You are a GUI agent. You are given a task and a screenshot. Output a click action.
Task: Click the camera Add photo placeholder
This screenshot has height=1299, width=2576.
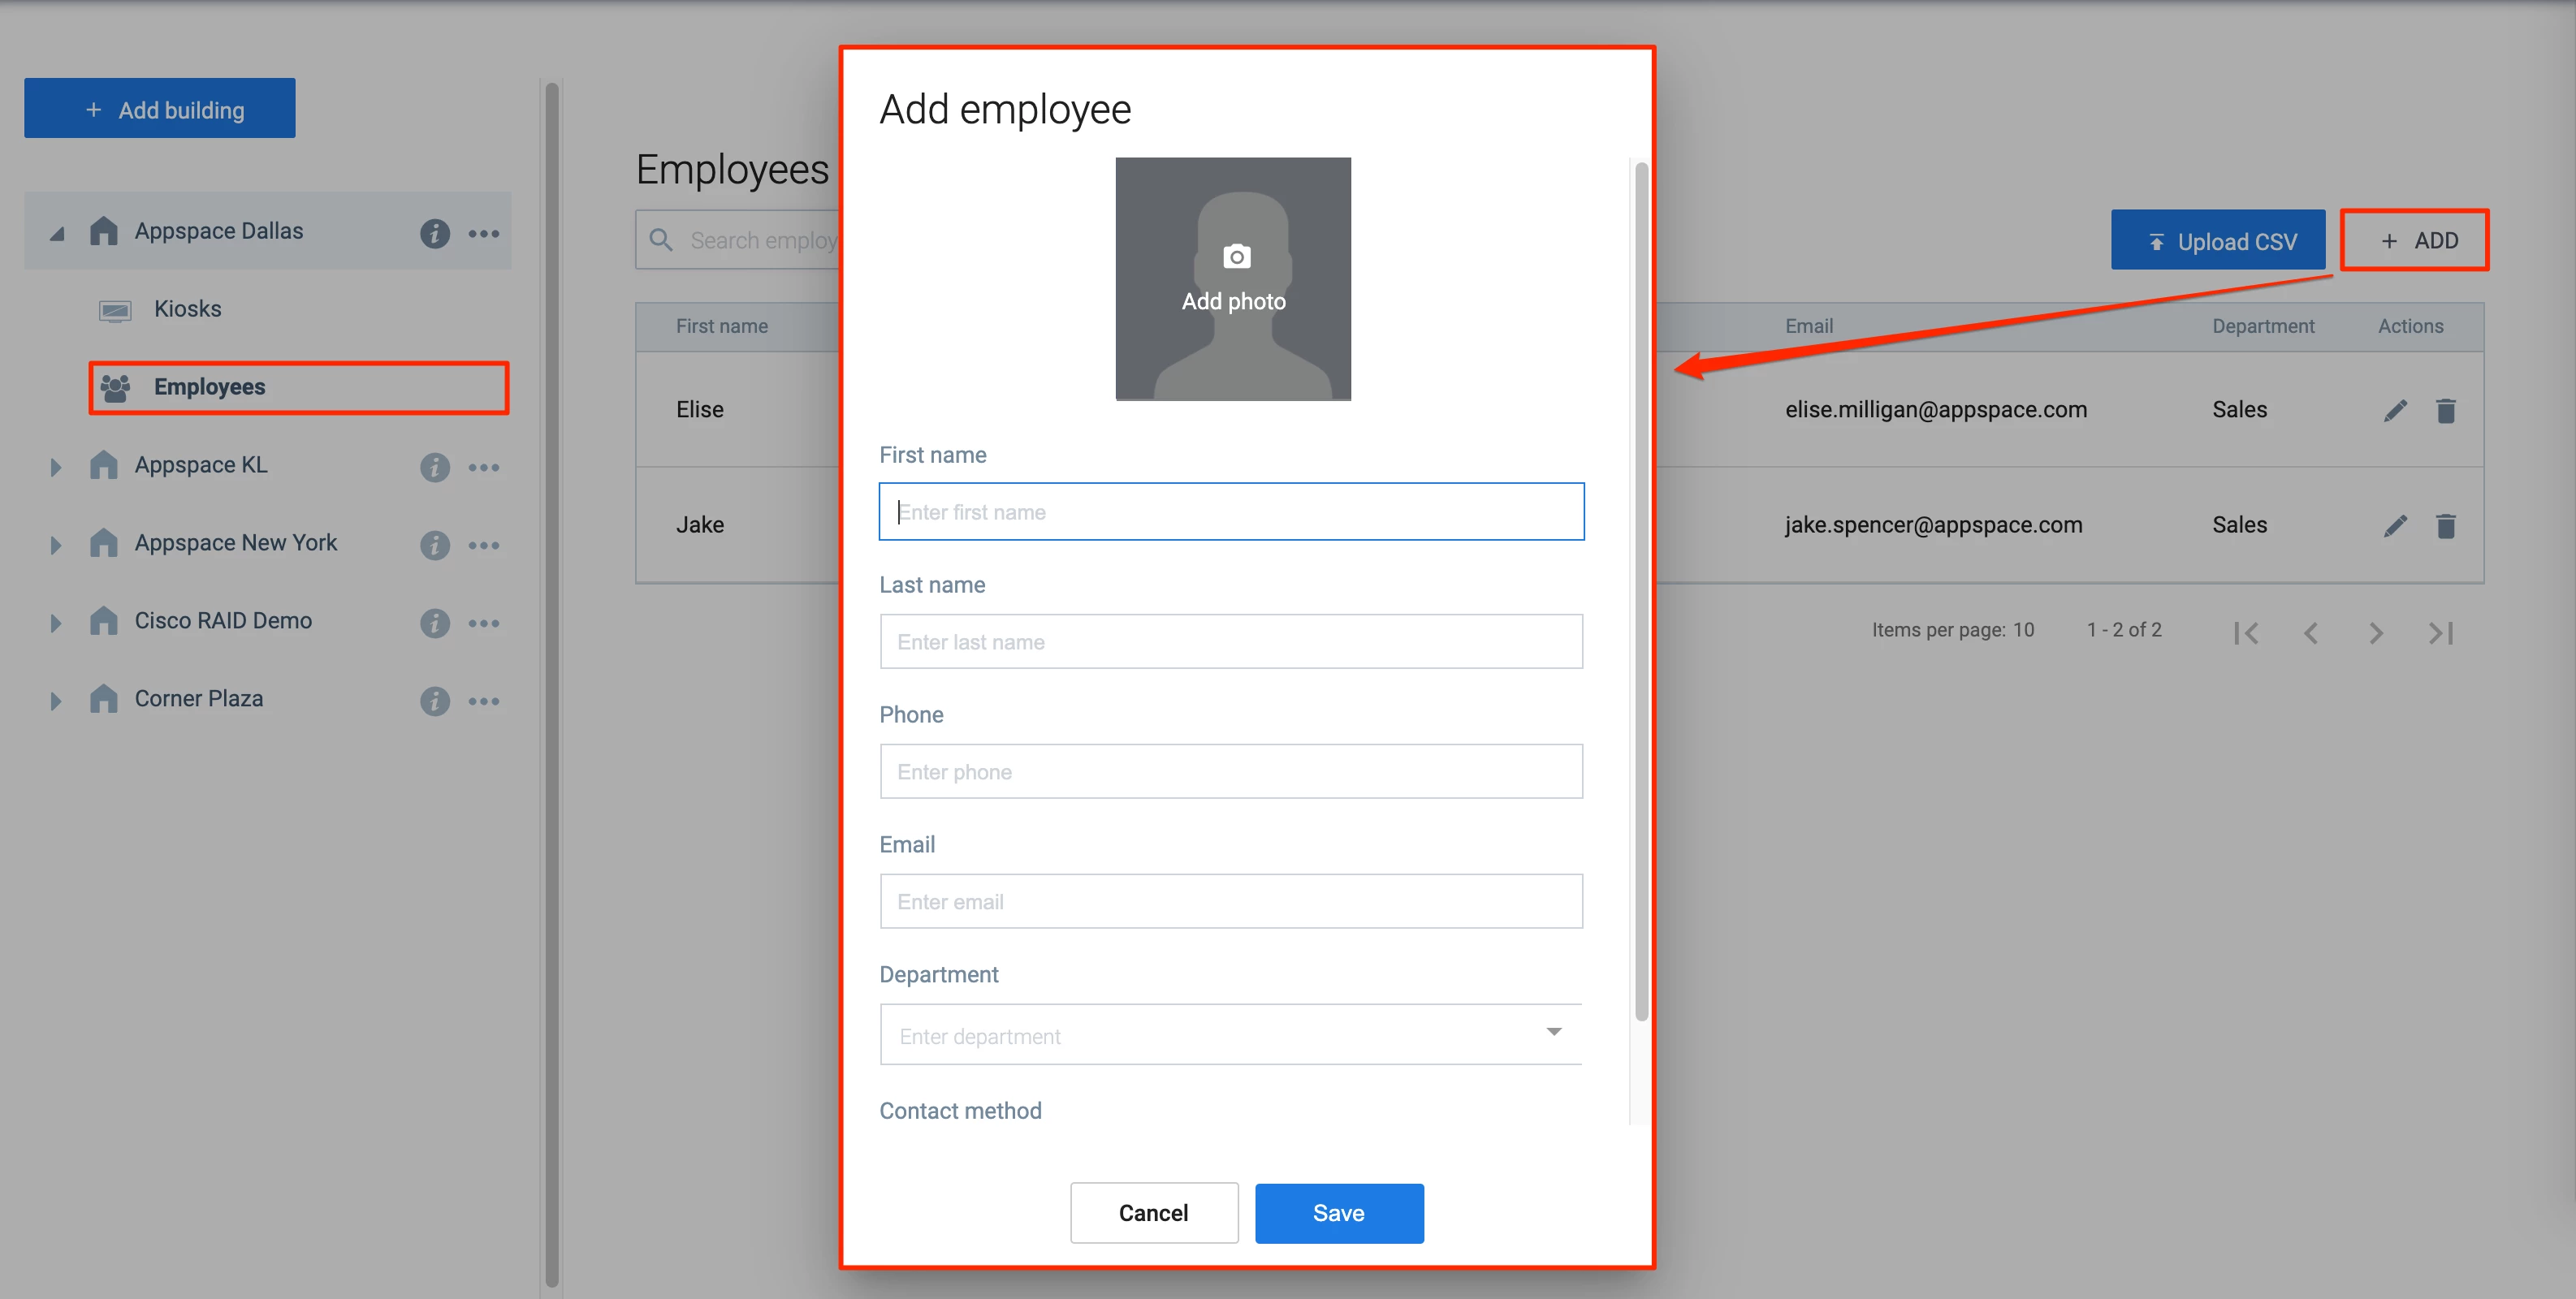(1233, 278)
